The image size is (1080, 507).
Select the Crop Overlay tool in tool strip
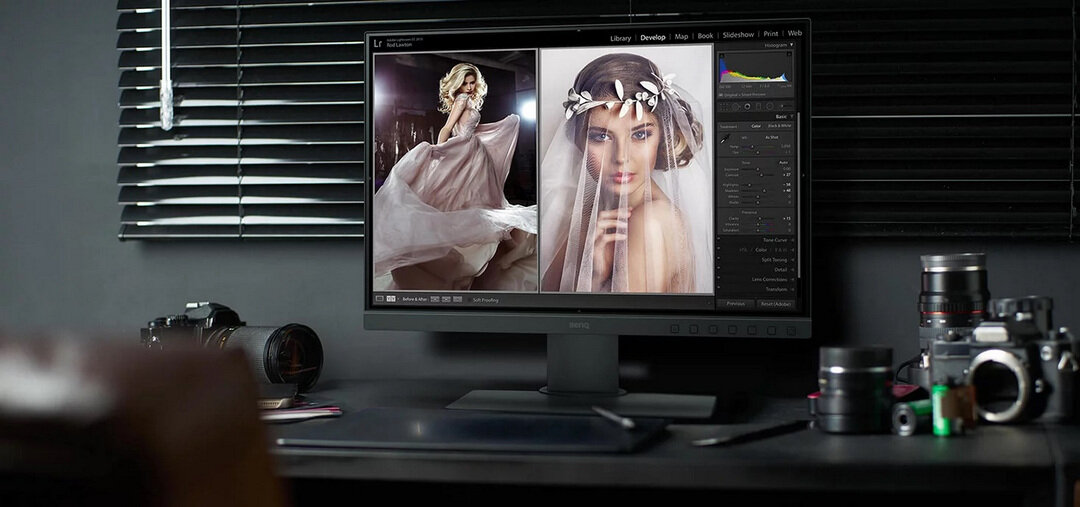724,106
